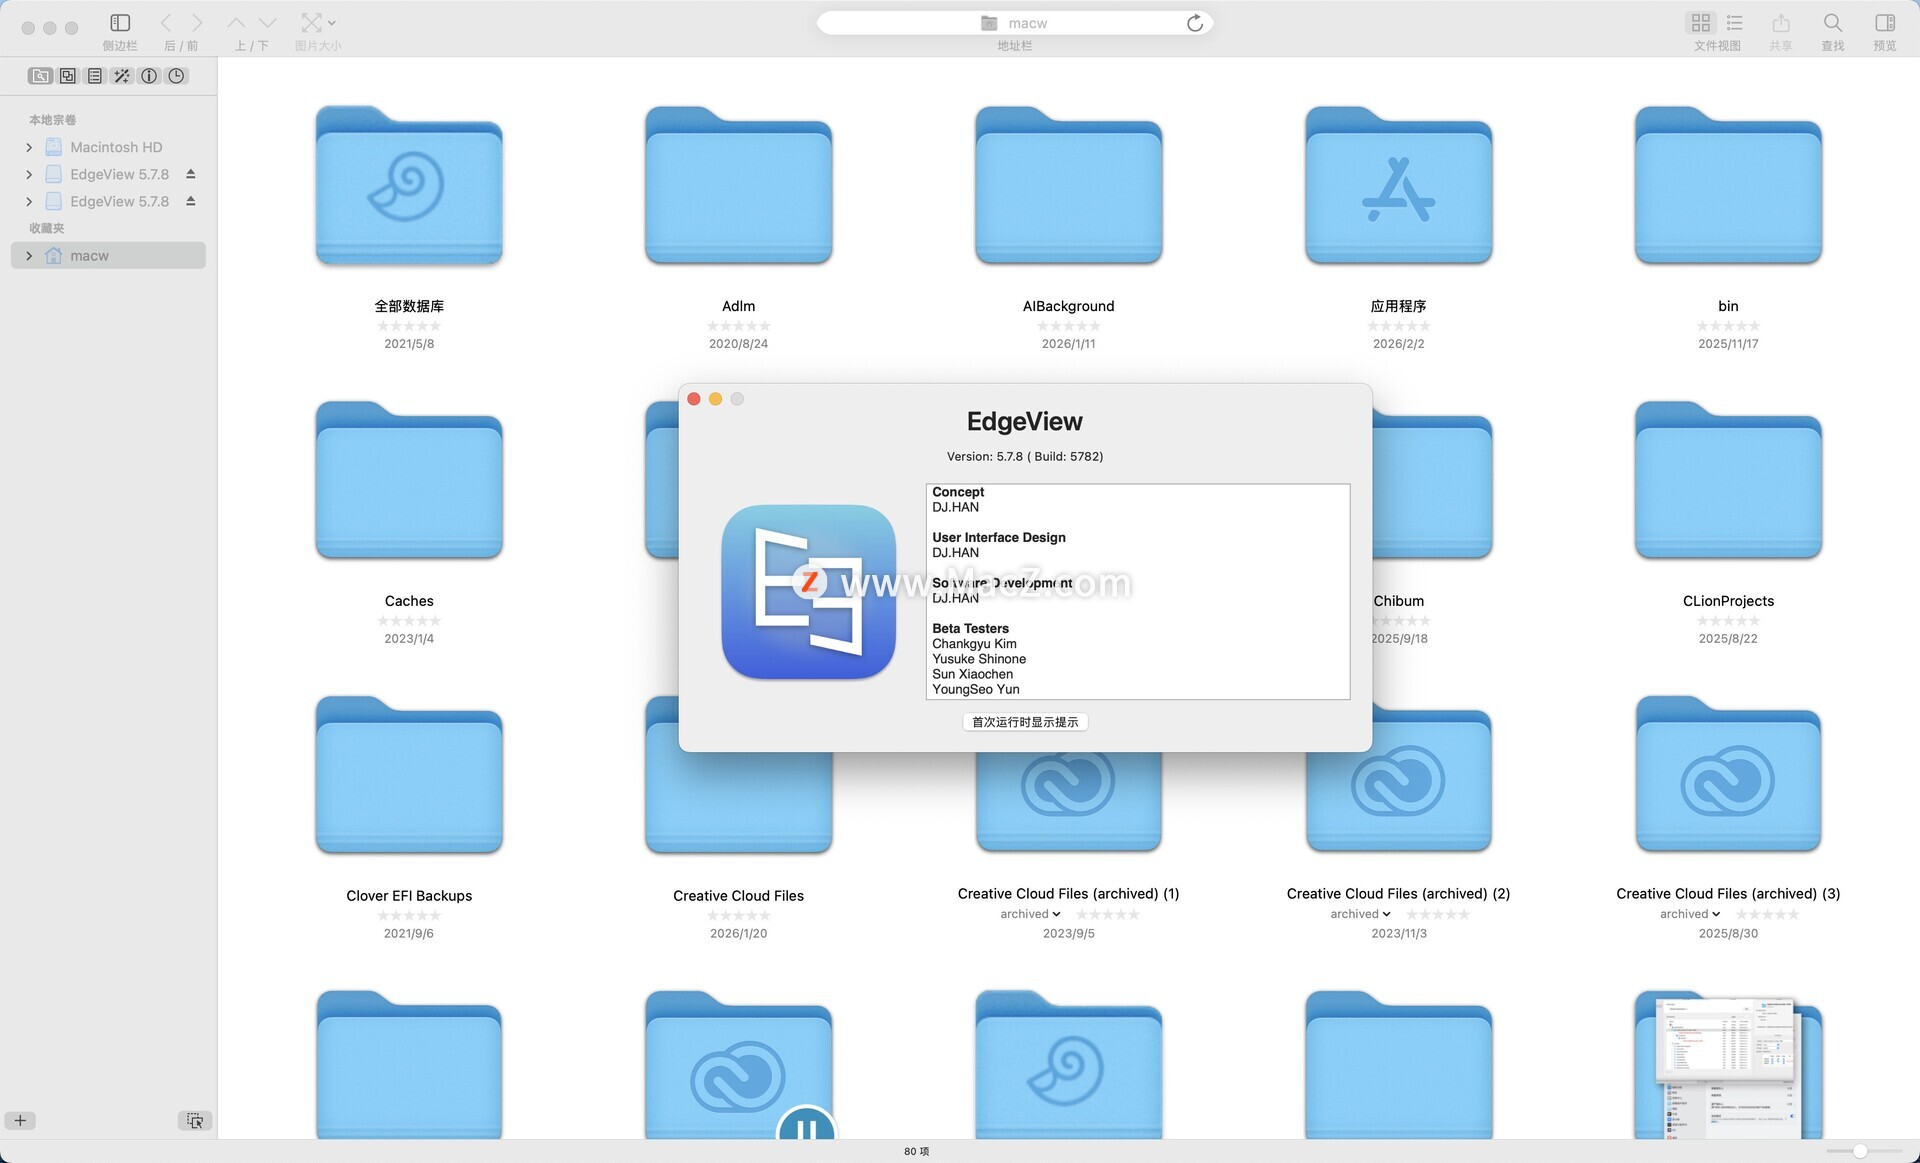Select the folder browser tab icon
This screenshot has width=1920, height=1163.
tap(40, 76)
